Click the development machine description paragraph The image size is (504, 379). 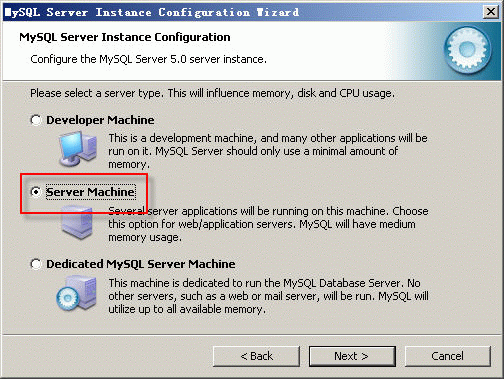(x=268, y=151)
